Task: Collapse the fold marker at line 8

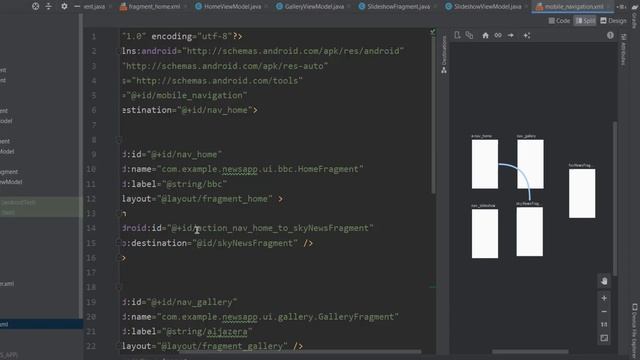Action: [x=119, y=140]
